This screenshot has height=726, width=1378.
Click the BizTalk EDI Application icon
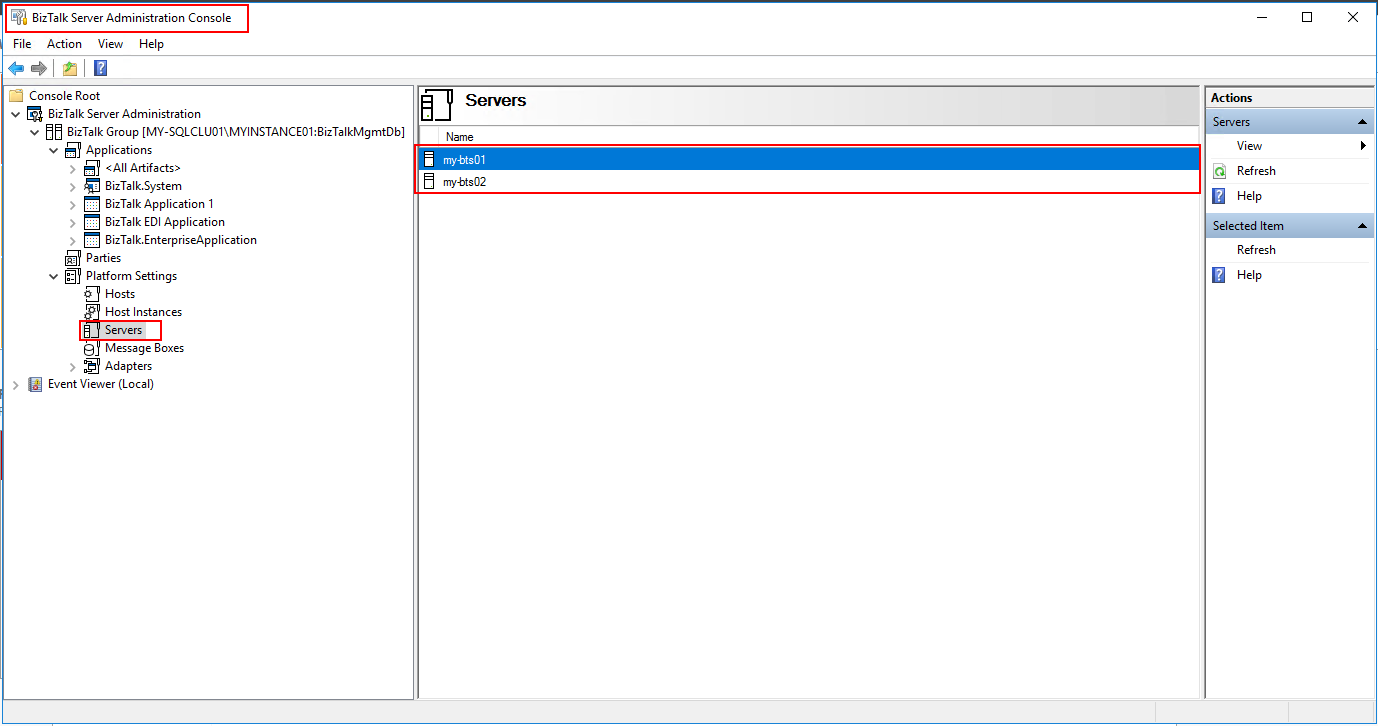coord(92,222)
